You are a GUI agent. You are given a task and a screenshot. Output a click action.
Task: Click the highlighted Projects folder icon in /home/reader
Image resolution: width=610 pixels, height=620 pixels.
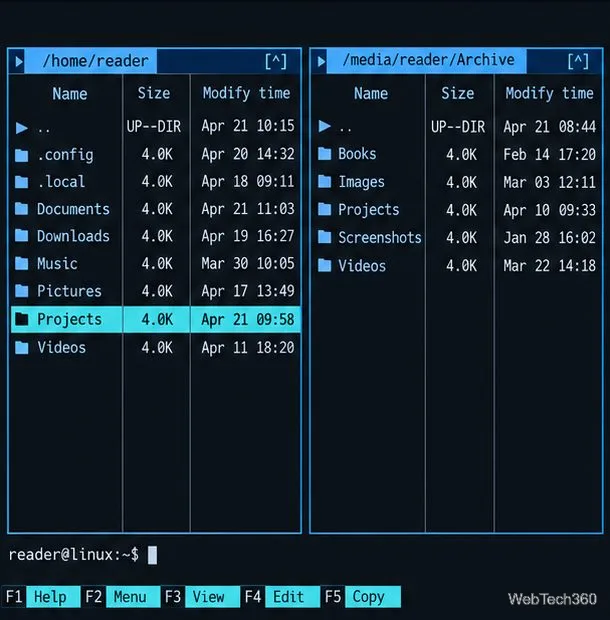click(x=22, y=319)
